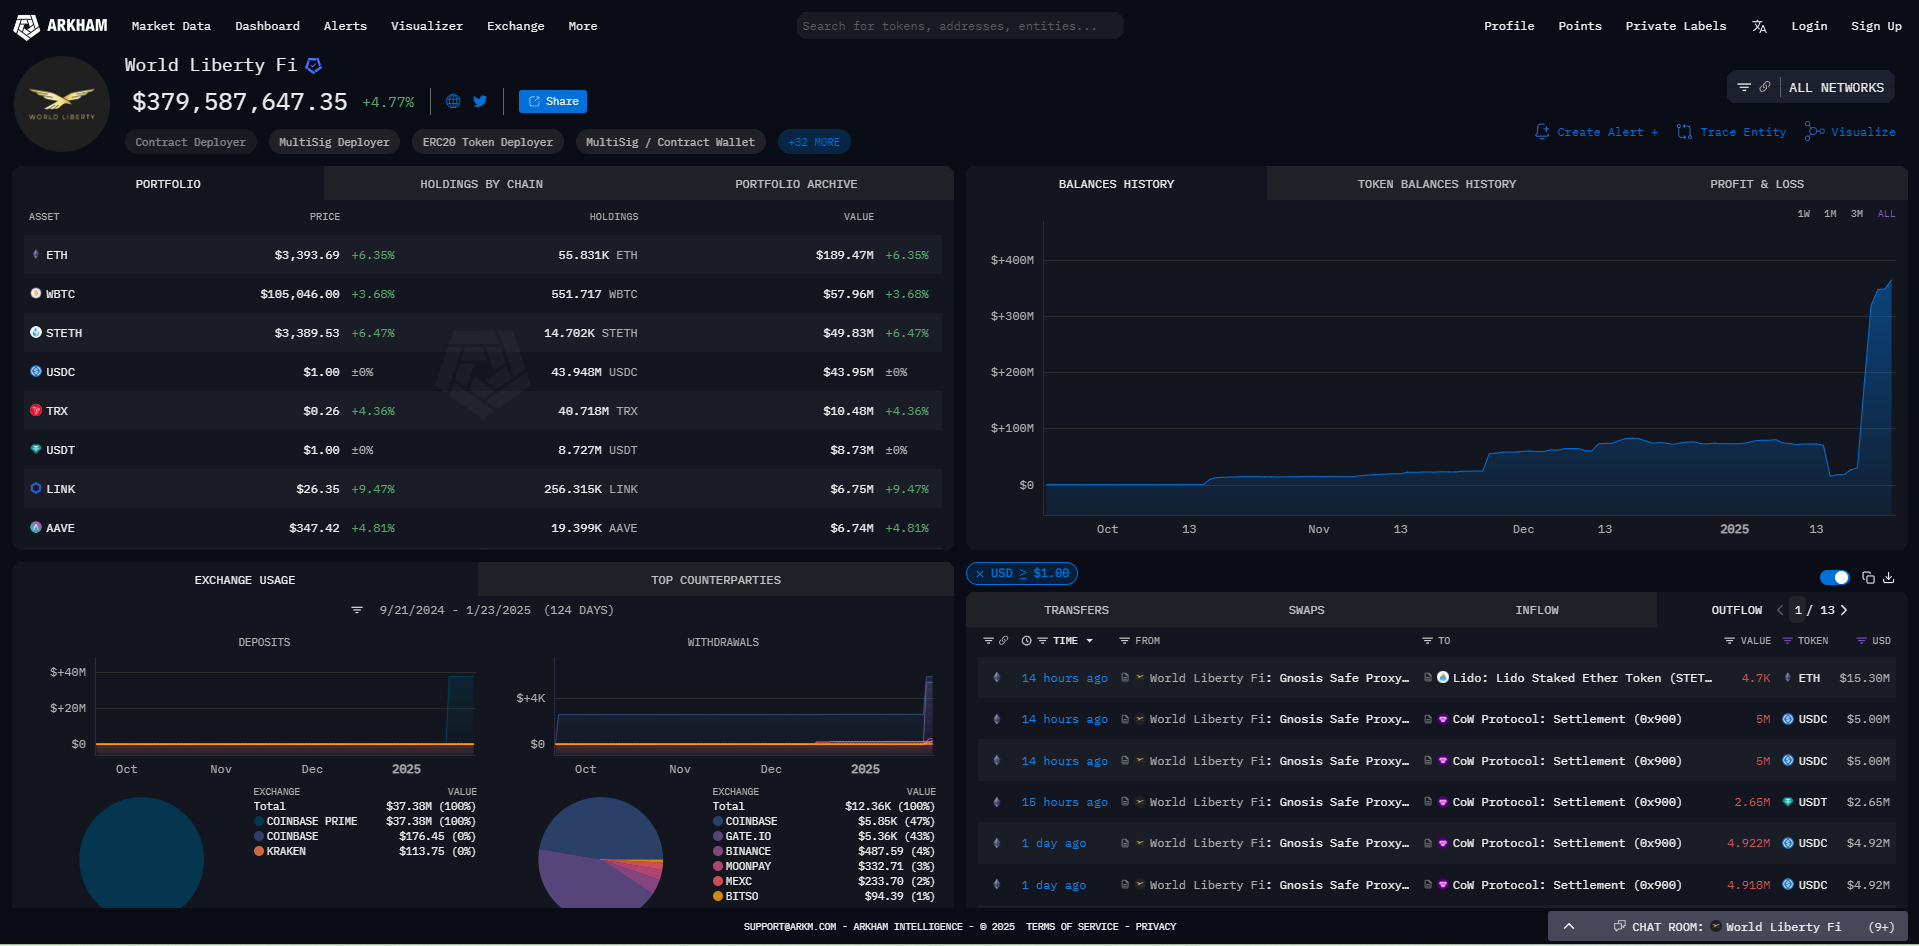Click the Sign Up button
The height and width of the screenshot is (946, 1919).
pyautogui.click(x=1876, y=26)
